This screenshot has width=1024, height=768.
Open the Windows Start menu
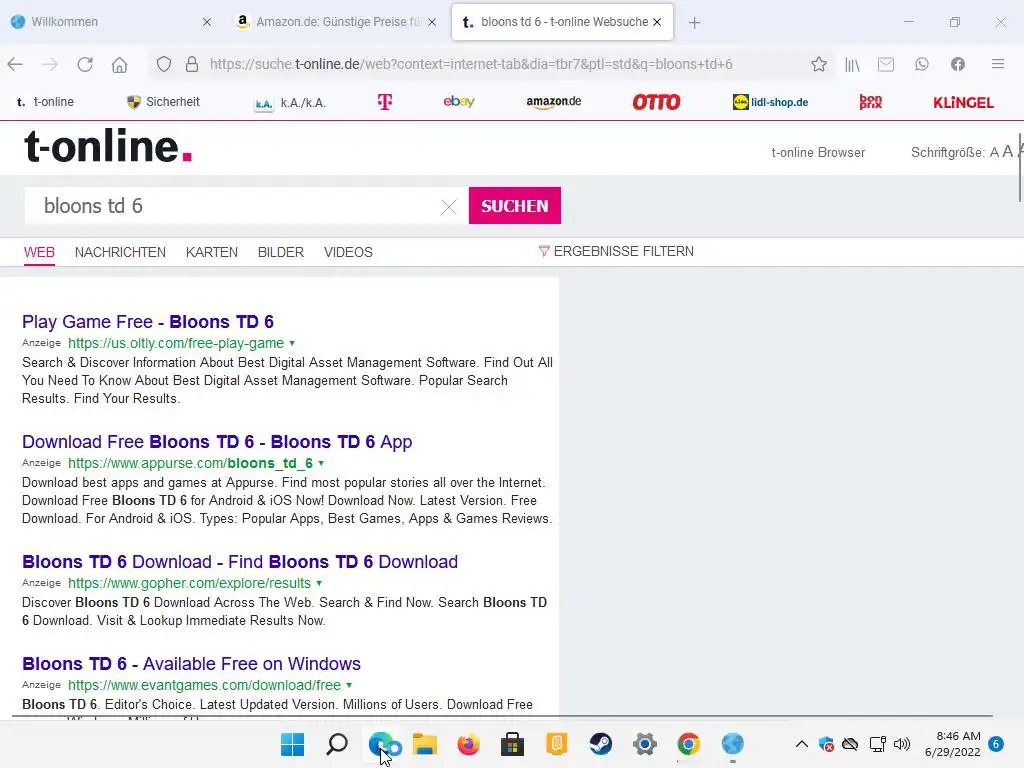click(293, 744)
